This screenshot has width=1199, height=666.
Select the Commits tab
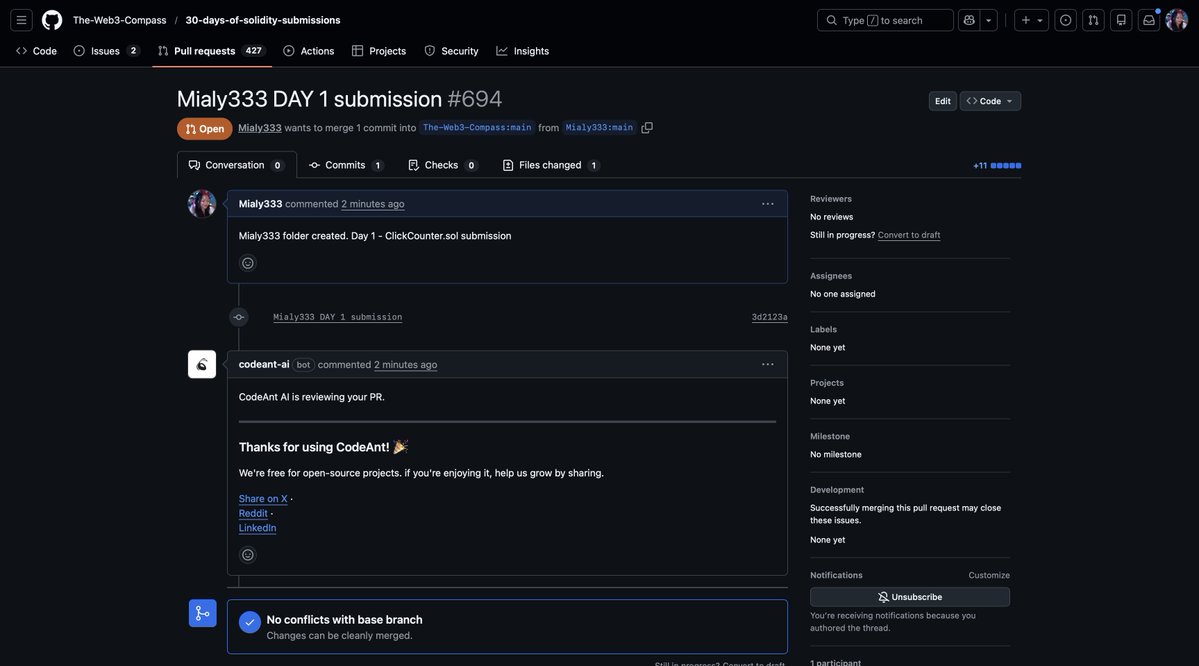click(x=346, y=165)
